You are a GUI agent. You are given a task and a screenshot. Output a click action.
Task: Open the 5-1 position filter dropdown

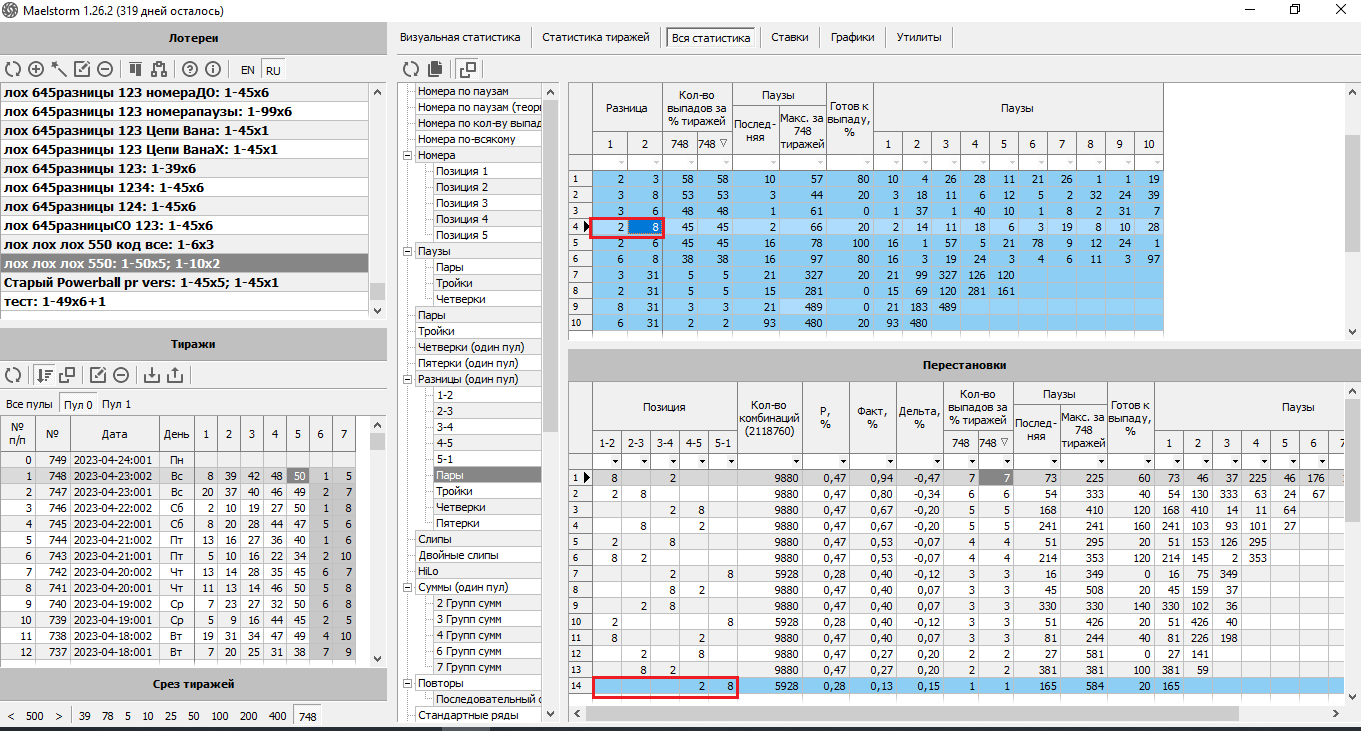tap(730, 461)
